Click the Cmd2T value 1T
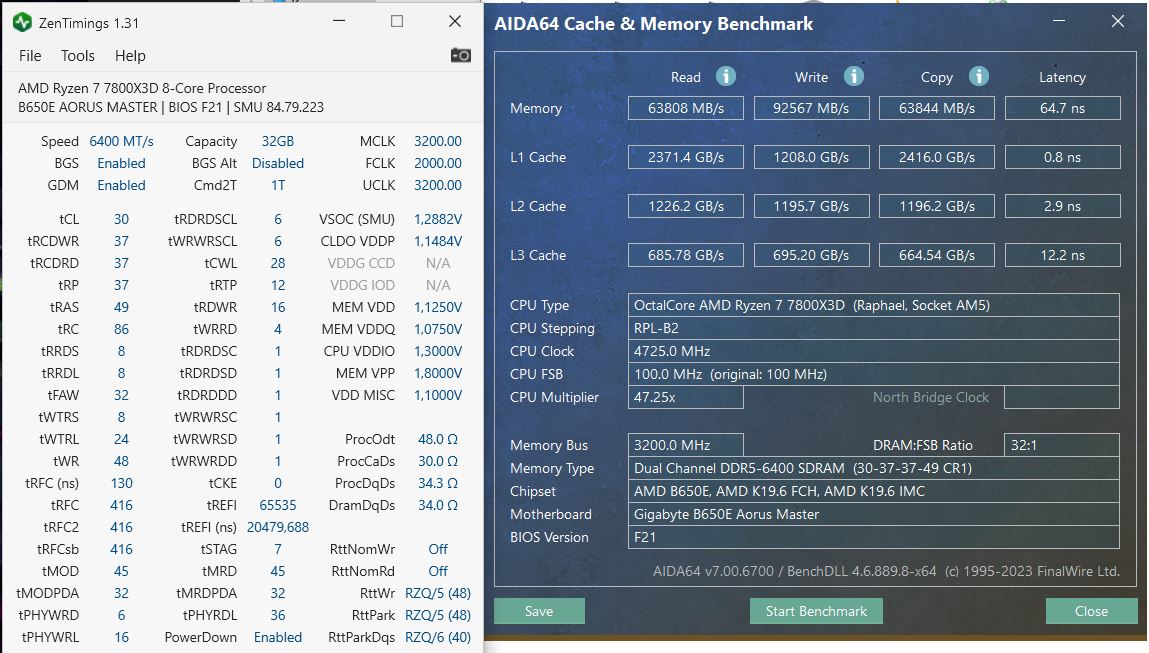Screen dimensions: 1149x653 tap(278, 185)
